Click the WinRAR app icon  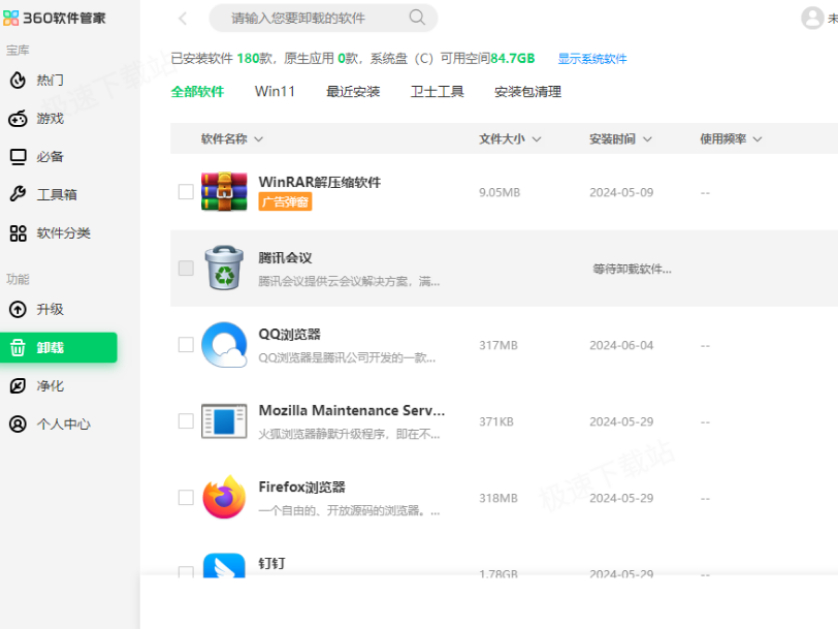click(224, 191)
